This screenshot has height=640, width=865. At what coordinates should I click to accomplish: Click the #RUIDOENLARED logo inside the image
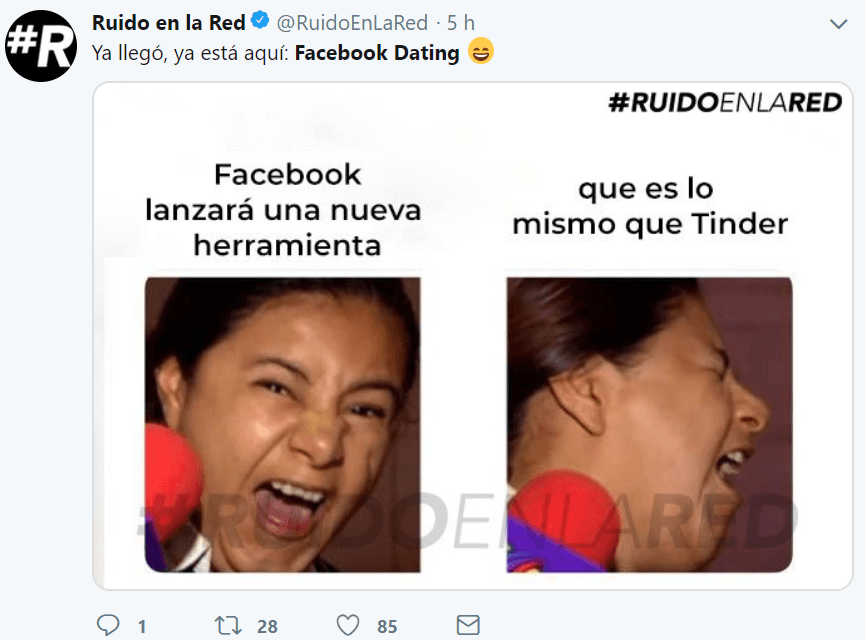point(725,103)
